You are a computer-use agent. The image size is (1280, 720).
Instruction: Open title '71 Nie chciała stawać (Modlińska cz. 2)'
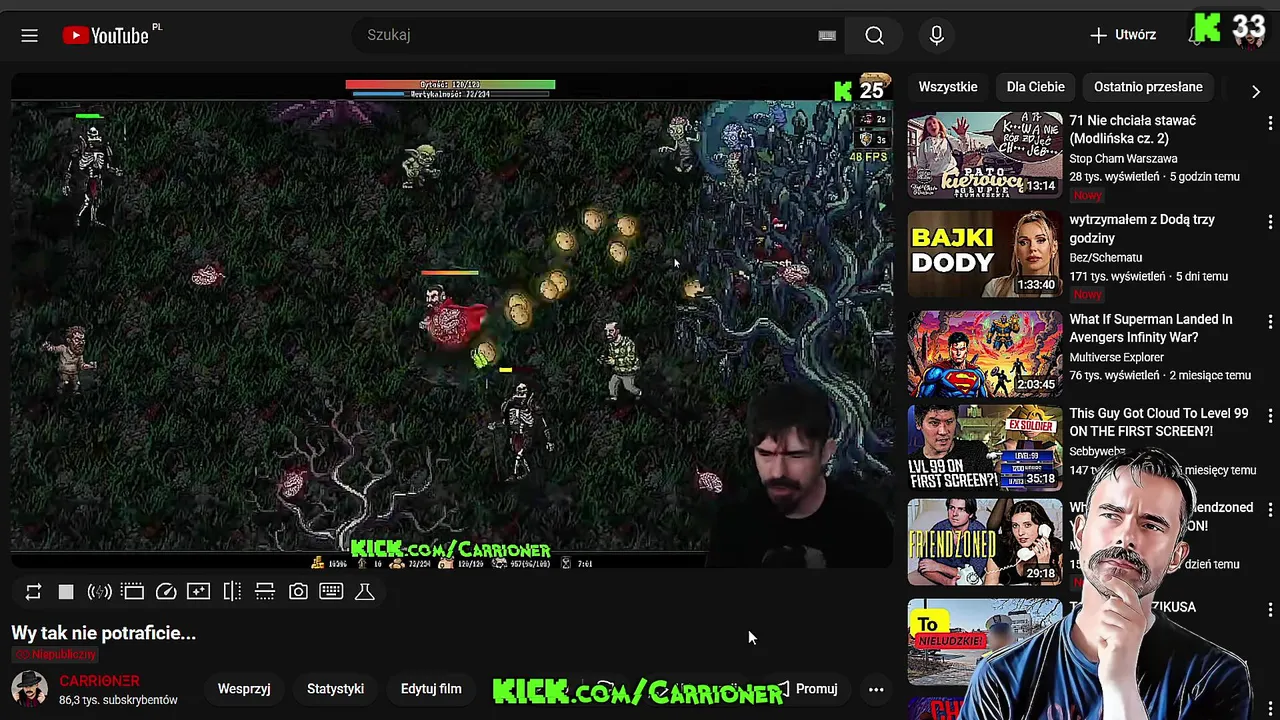click(1133, 129)
